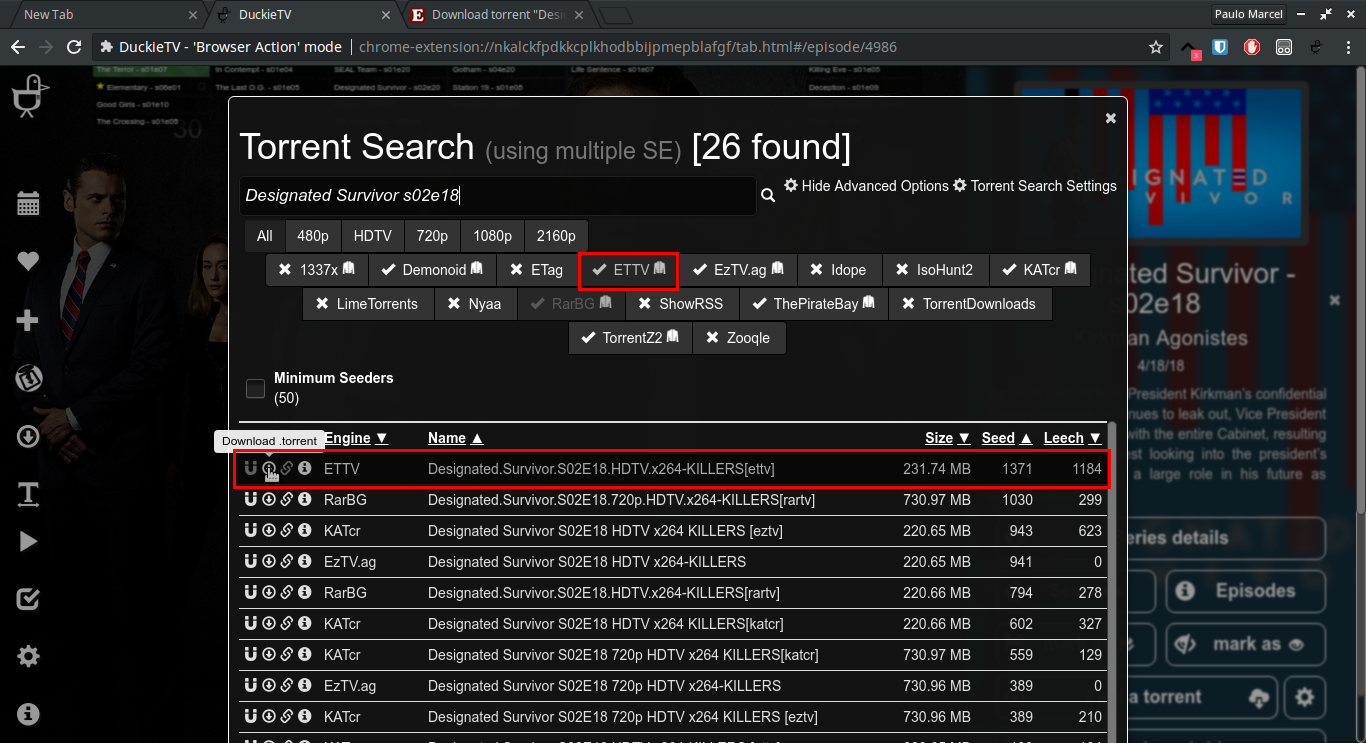The height and width of the screenshot is (743, 1366).
Task: Sort results by the Name column header
Action: [x=455, y=438]
